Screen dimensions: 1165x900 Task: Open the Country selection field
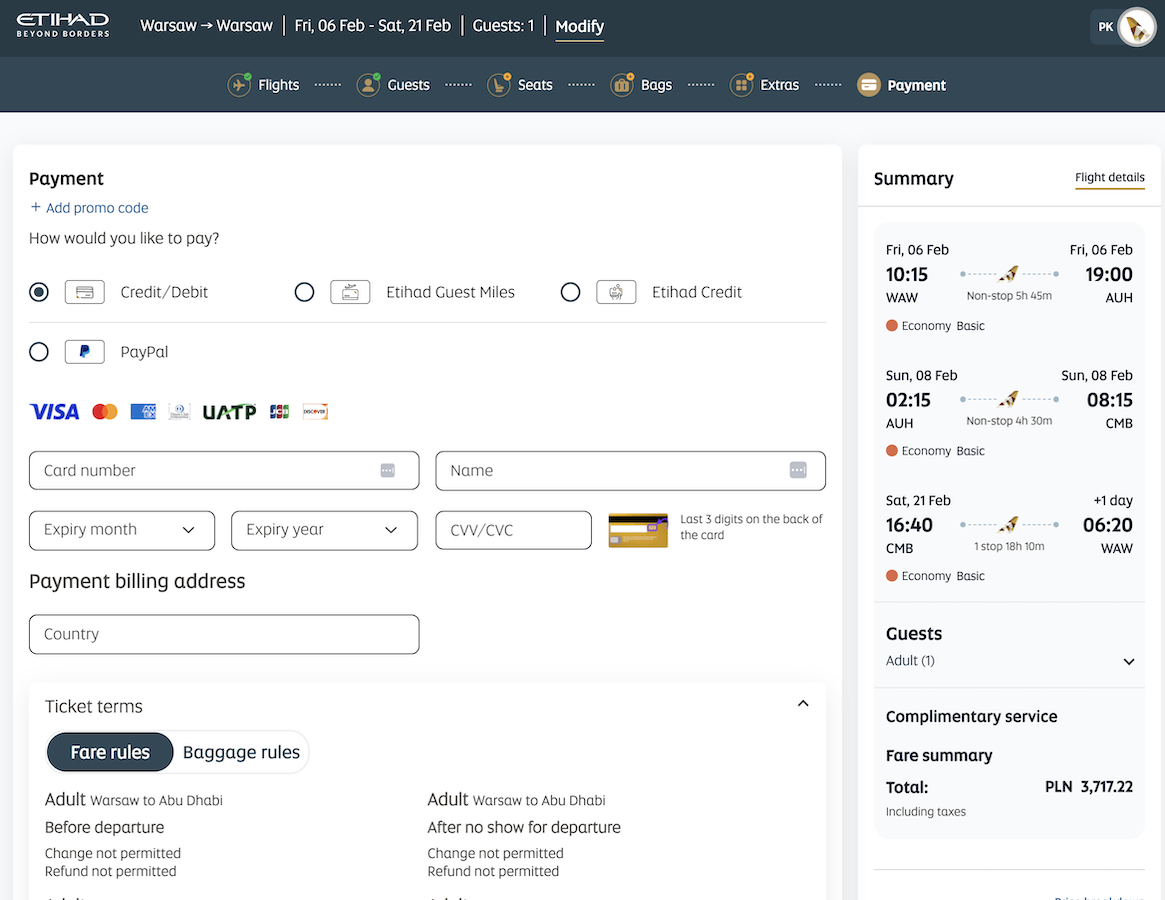224,634
